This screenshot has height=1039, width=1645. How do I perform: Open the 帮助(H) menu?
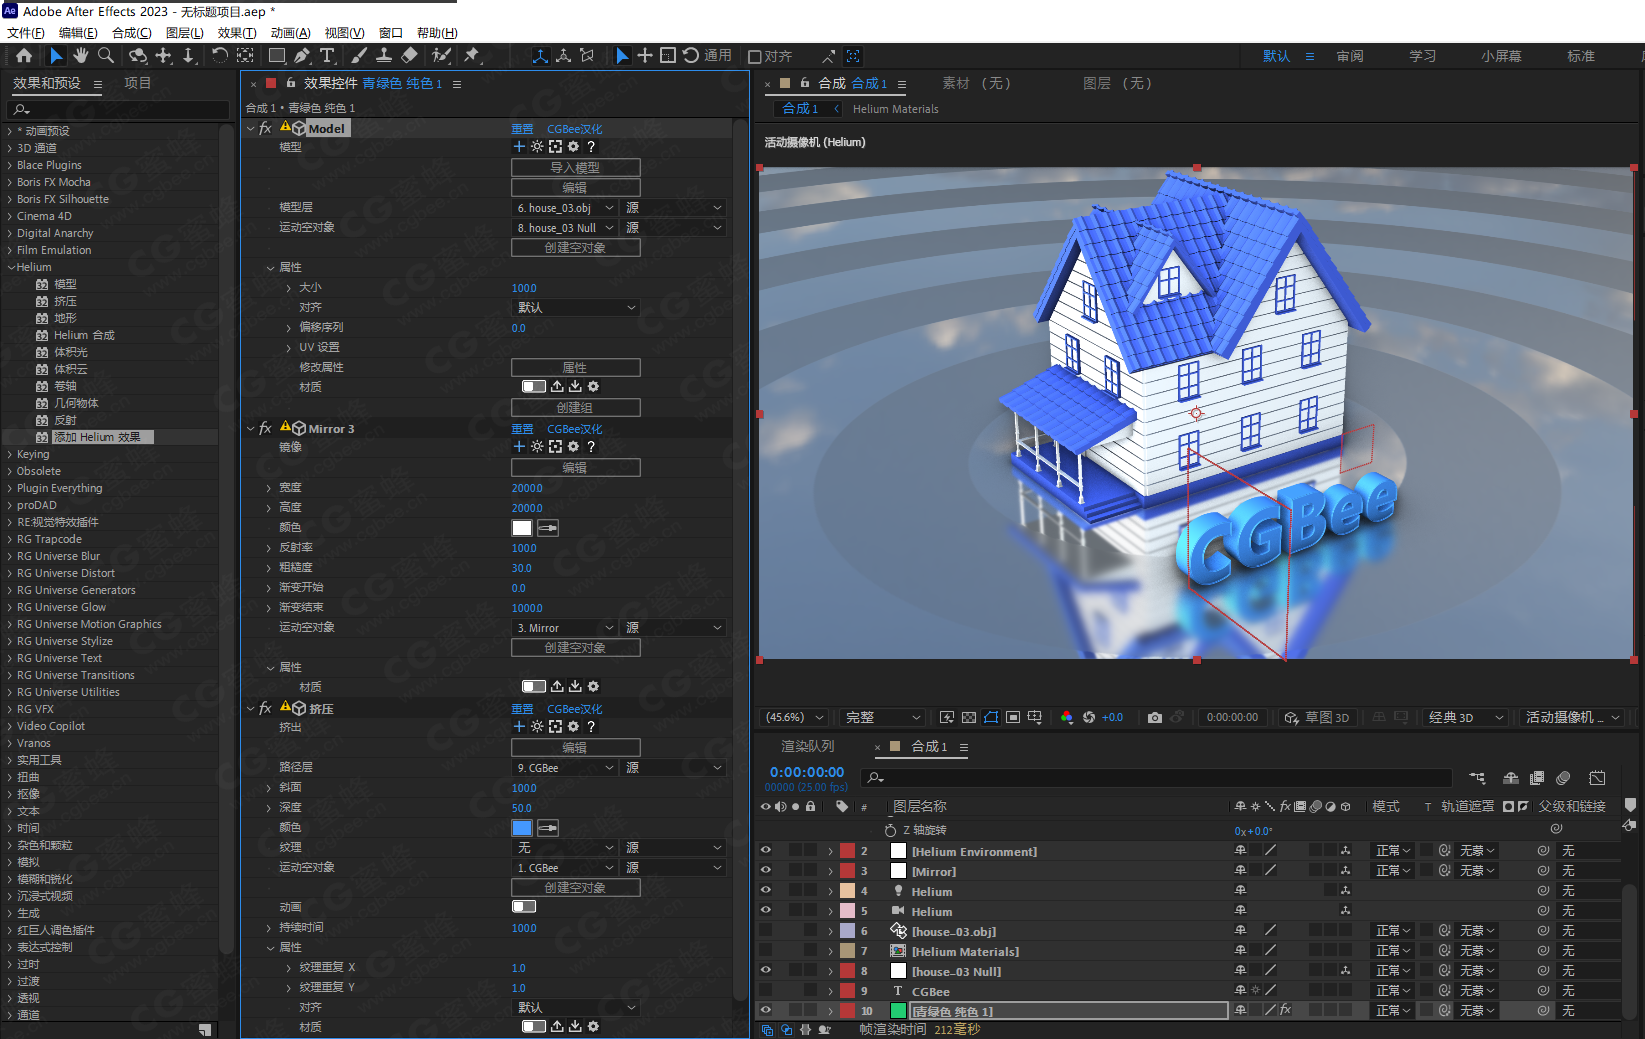437,33
